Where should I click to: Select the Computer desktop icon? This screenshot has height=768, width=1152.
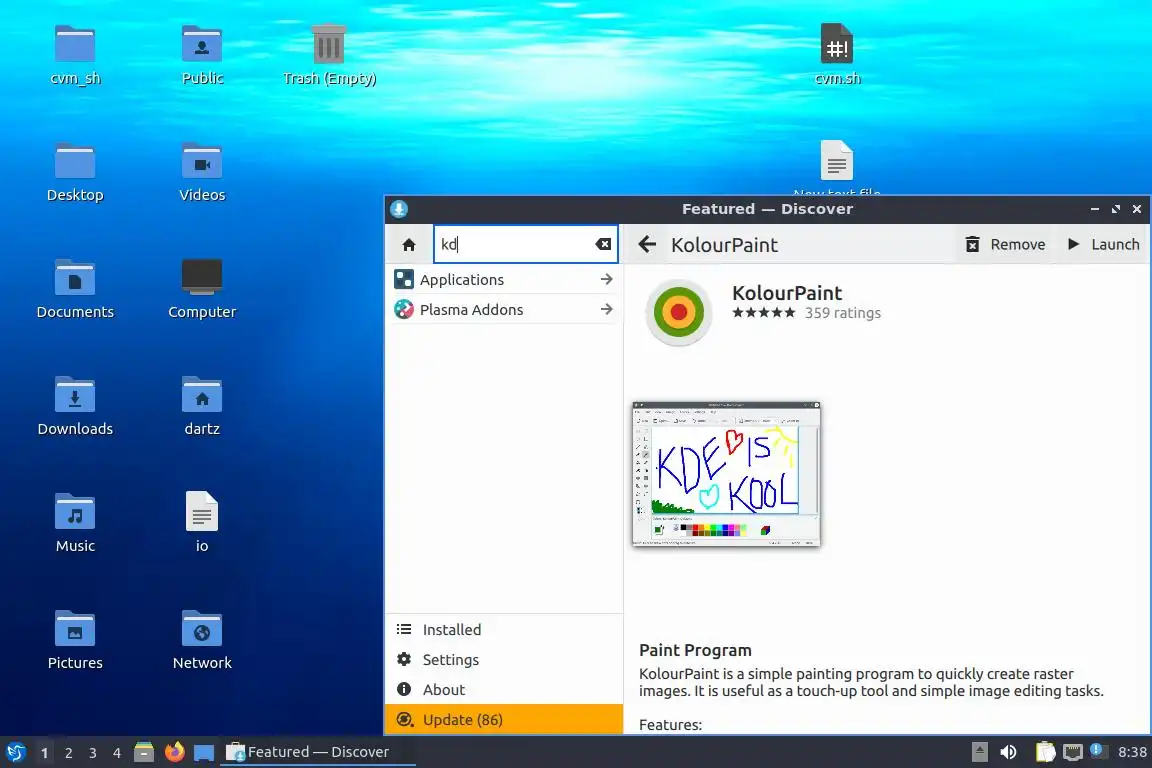click(x=202, y=289)
